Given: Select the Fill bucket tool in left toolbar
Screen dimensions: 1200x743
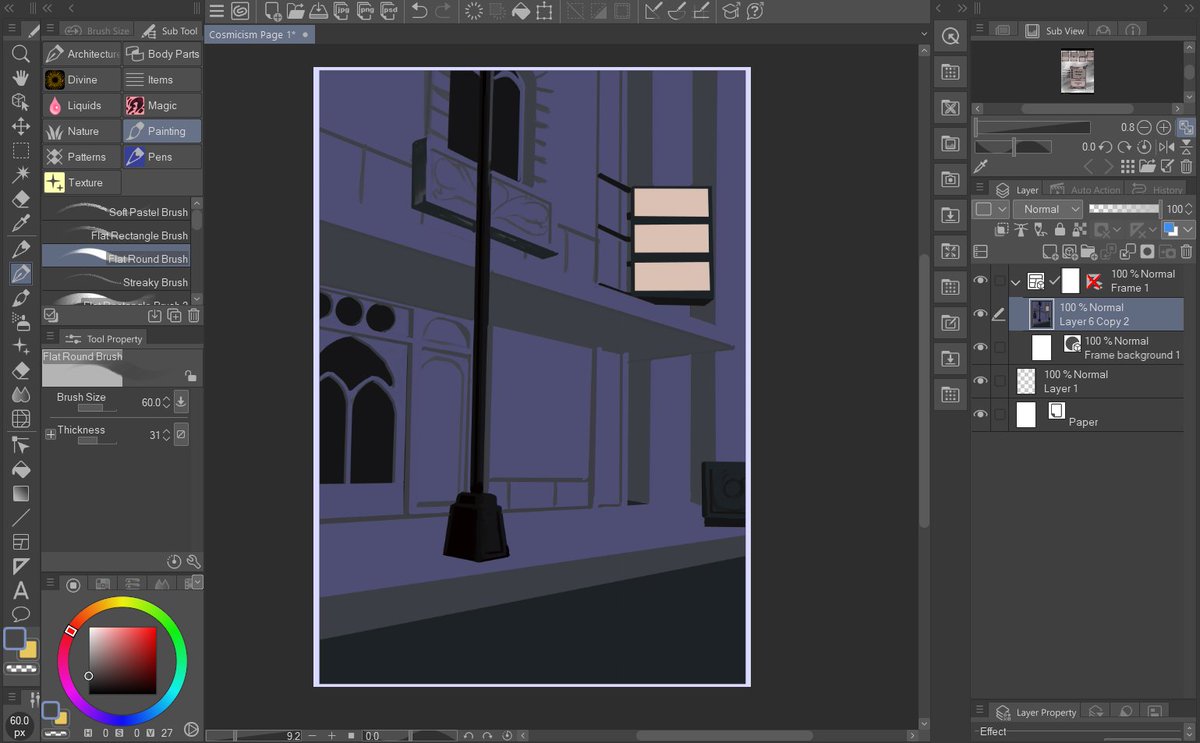Looking at the screenshot, I should (20, 468).
